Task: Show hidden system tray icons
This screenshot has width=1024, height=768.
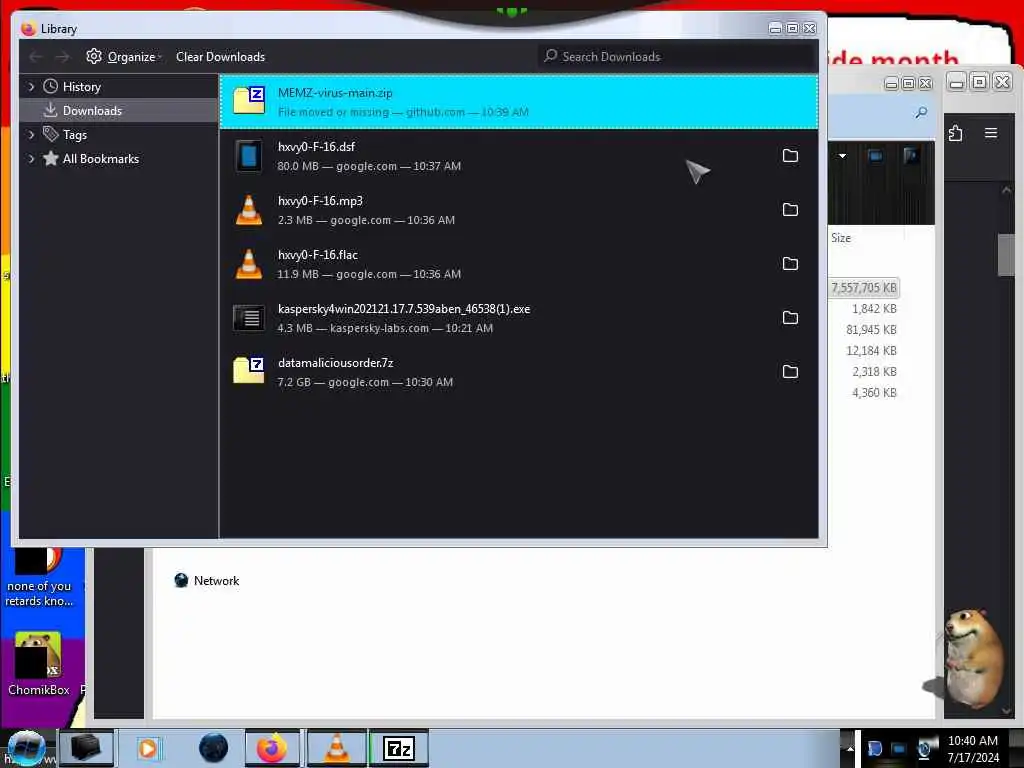Action: 850,748
